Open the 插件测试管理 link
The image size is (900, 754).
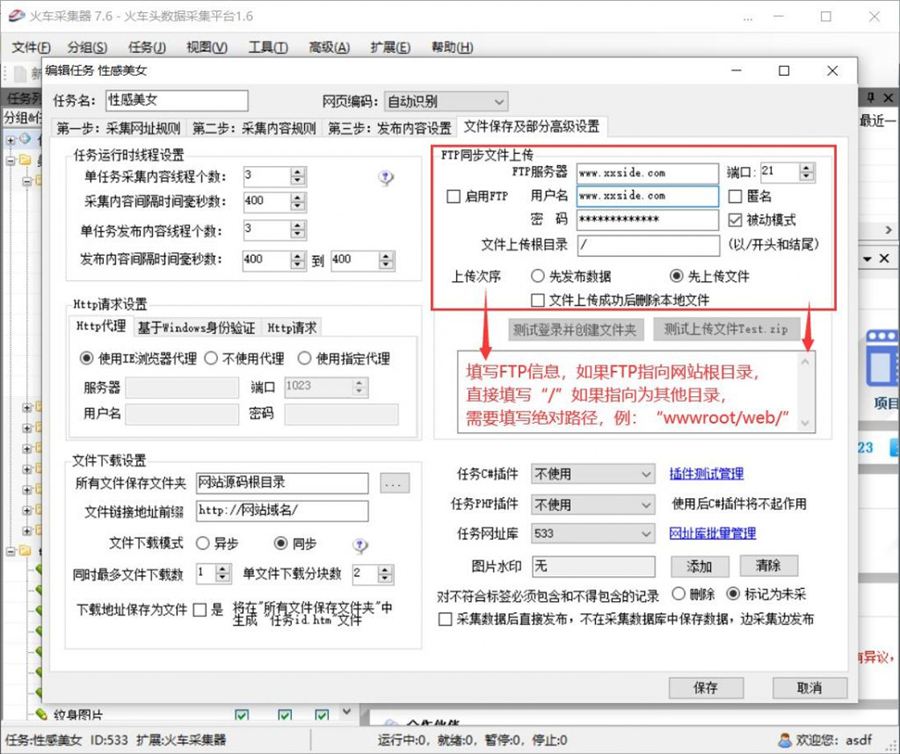(x=706, y=474)
